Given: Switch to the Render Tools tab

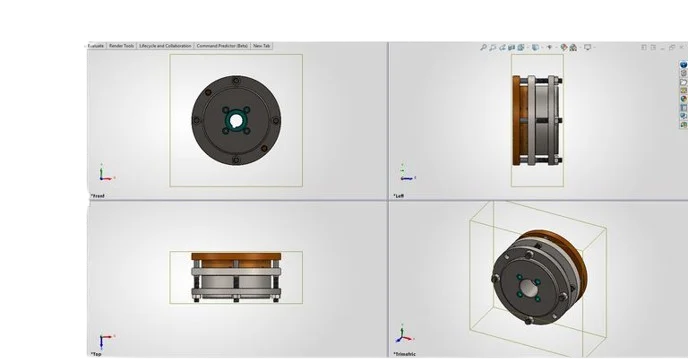Looking at the screenshot, I should coord(122,46).
